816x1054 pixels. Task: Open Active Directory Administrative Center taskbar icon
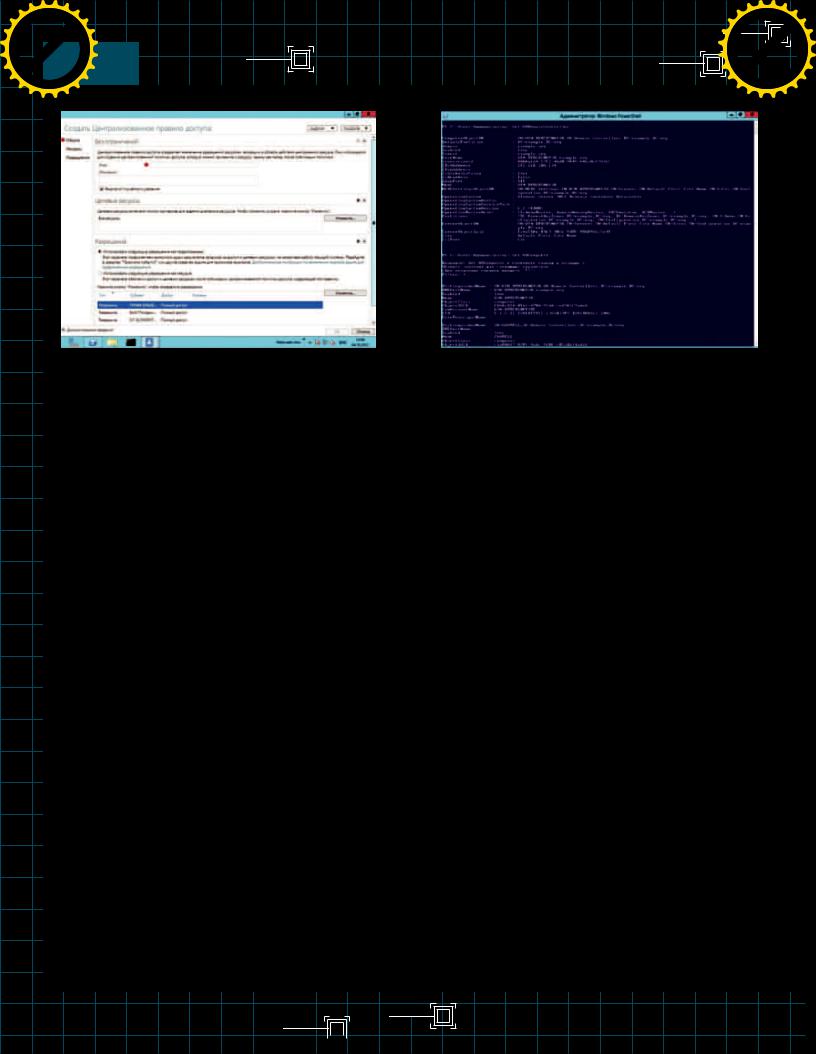(x=149, y=342)
